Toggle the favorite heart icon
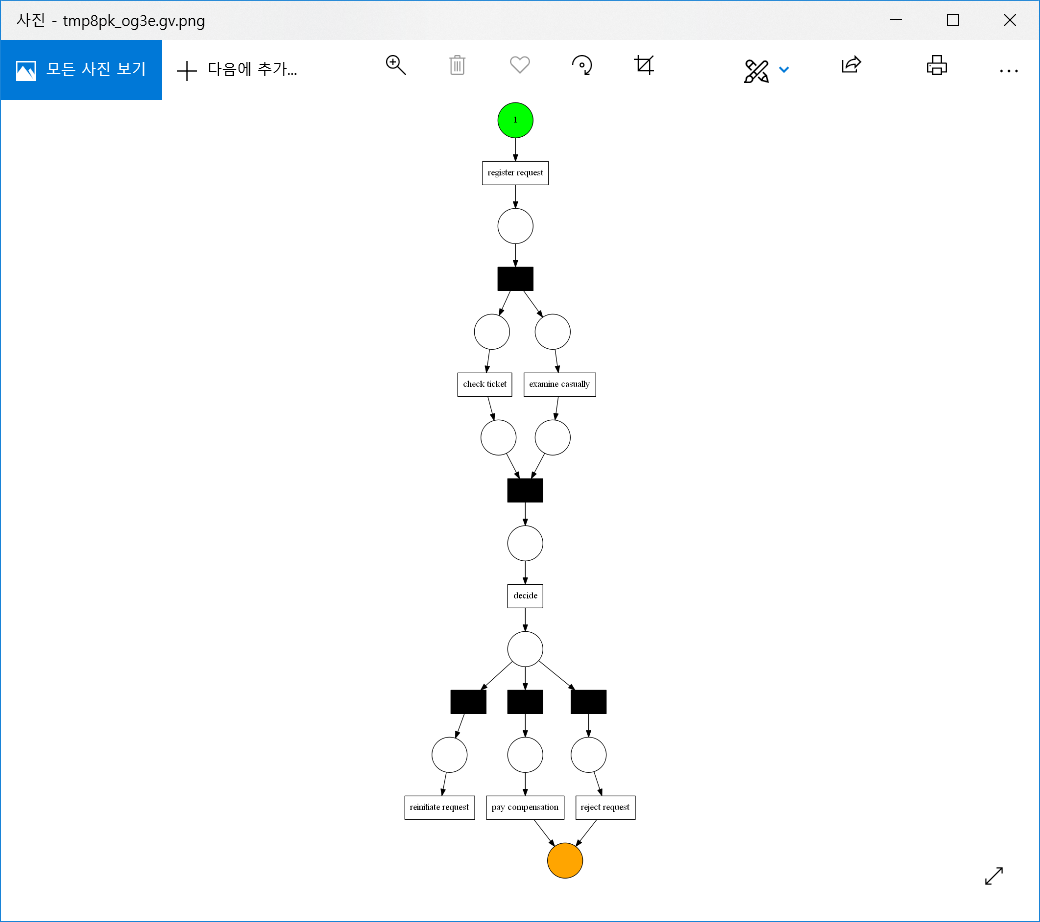Image resolution: width=1040 pixels, height=922 pixels. pos(519,64)
